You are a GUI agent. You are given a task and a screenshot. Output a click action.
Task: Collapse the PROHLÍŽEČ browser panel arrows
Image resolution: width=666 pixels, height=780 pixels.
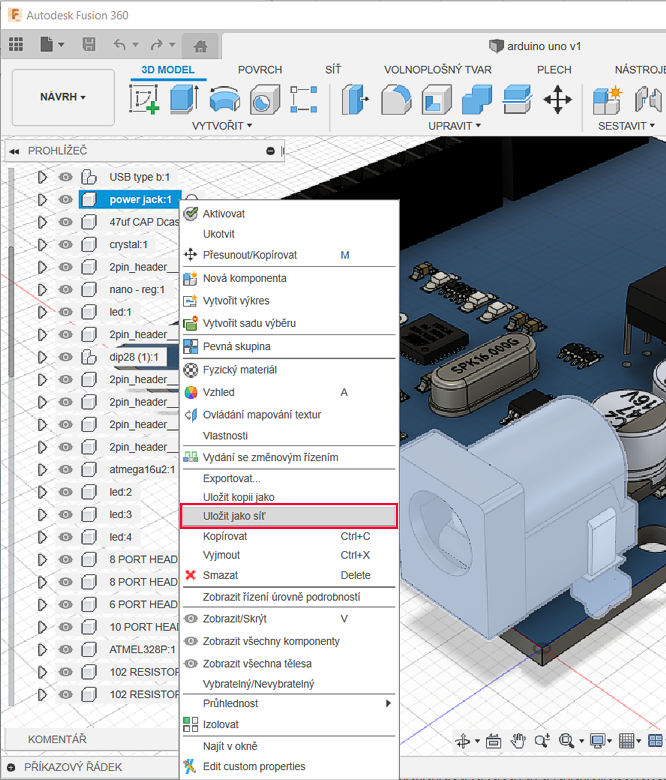(x=14, y=151)
